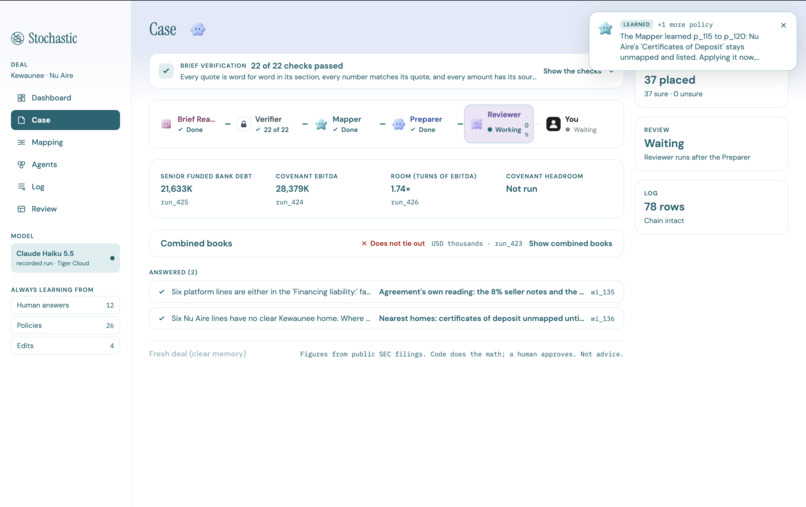Click the Answered (2) section heading
This screenshot has height=507, width=806.
pos(173,272)
